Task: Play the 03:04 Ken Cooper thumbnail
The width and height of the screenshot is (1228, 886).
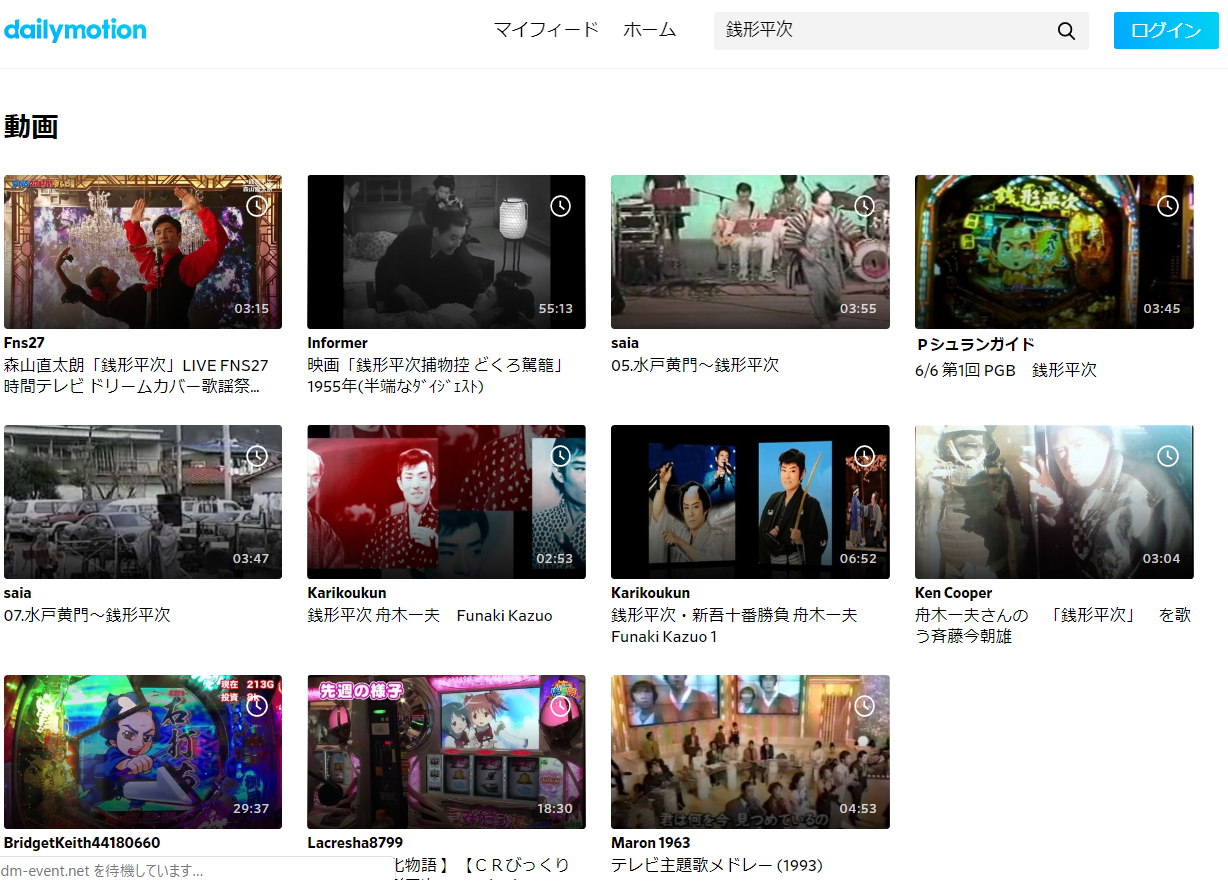Action: pos(1054,502)
